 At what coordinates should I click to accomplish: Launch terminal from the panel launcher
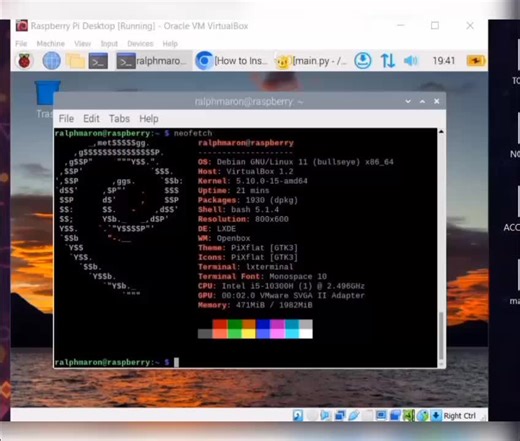click(x=98, y=61)
